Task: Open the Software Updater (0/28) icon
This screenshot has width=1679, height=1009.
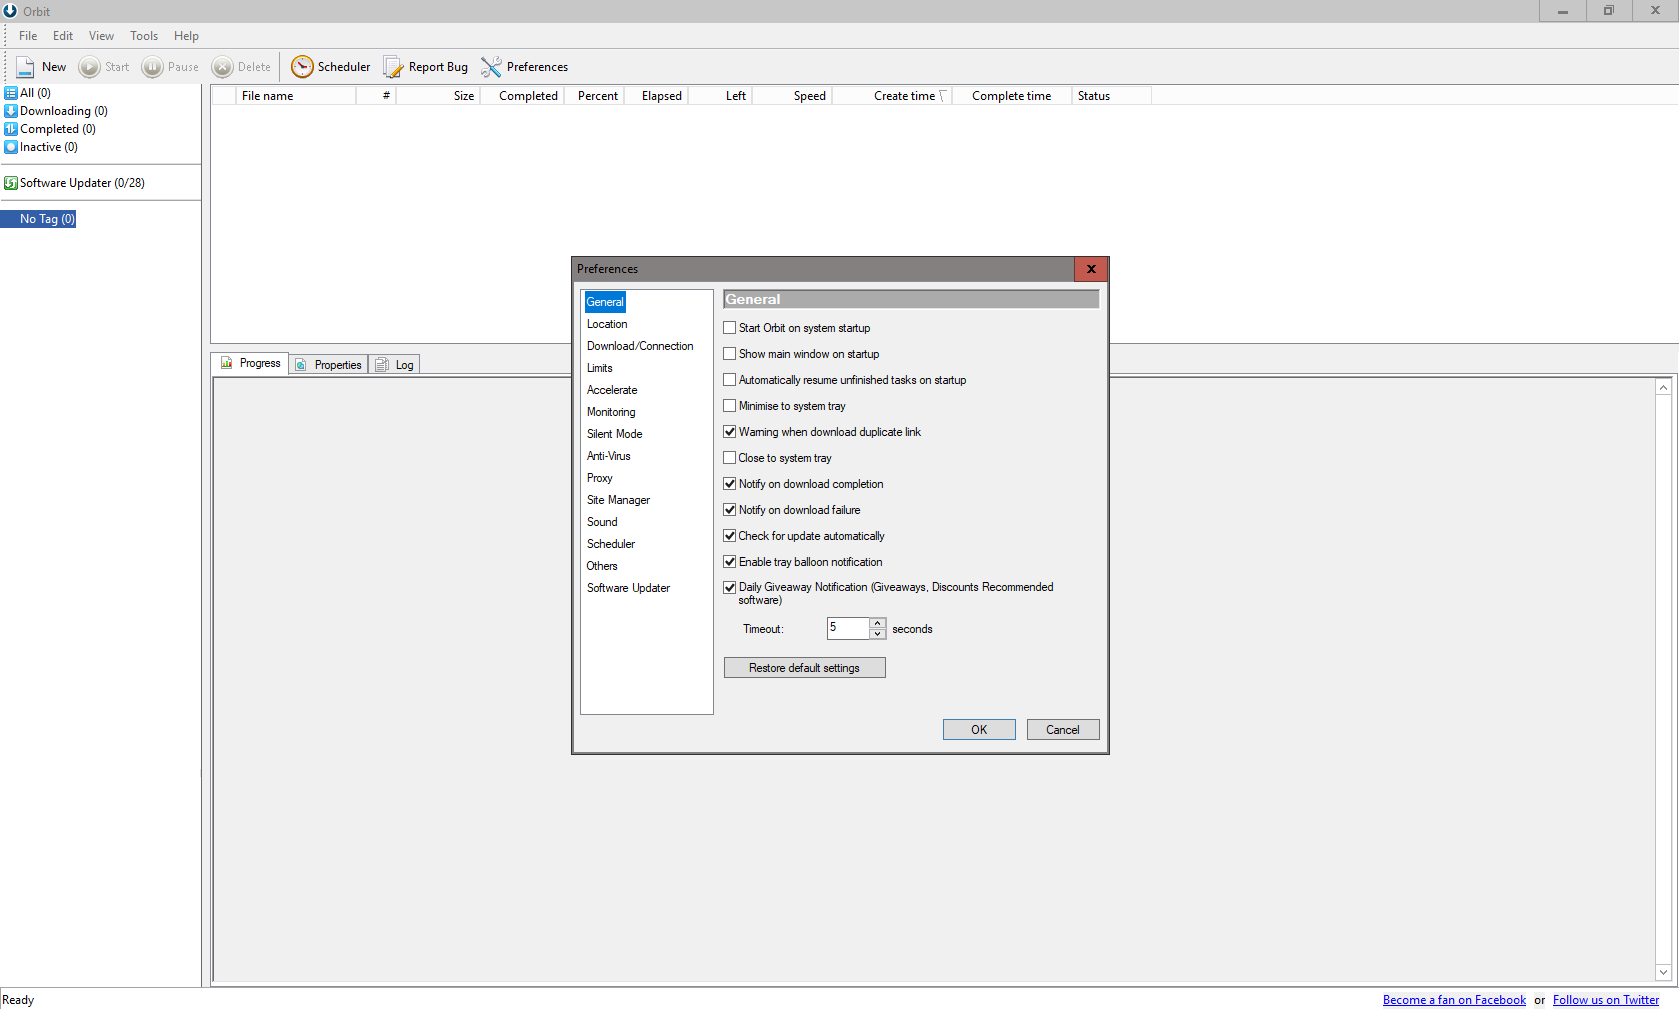Action: point(11,183)
